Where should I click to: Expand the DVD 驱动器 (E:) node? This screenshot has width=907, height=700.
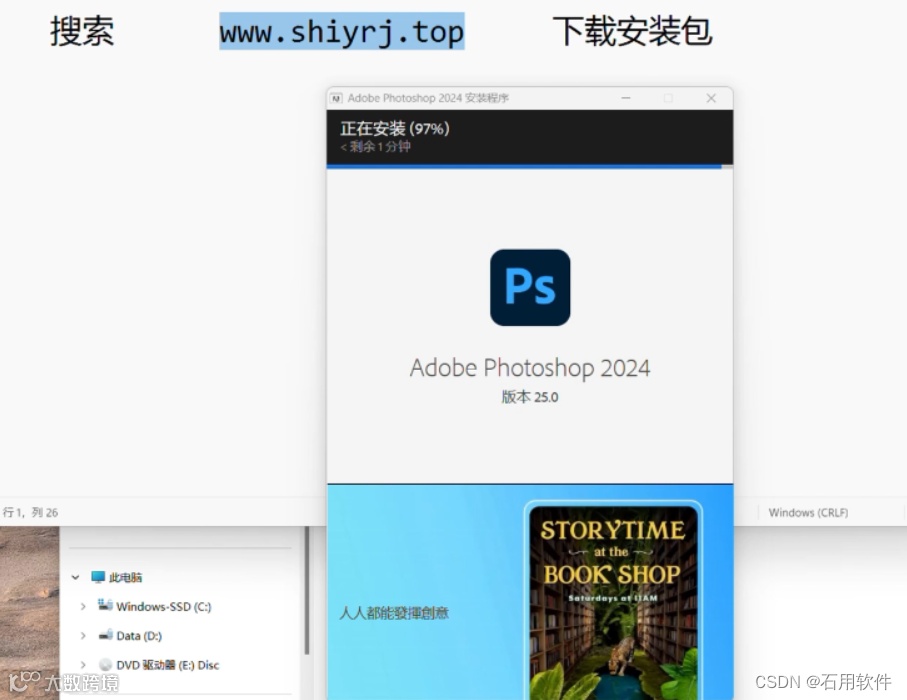coord(83,665)
